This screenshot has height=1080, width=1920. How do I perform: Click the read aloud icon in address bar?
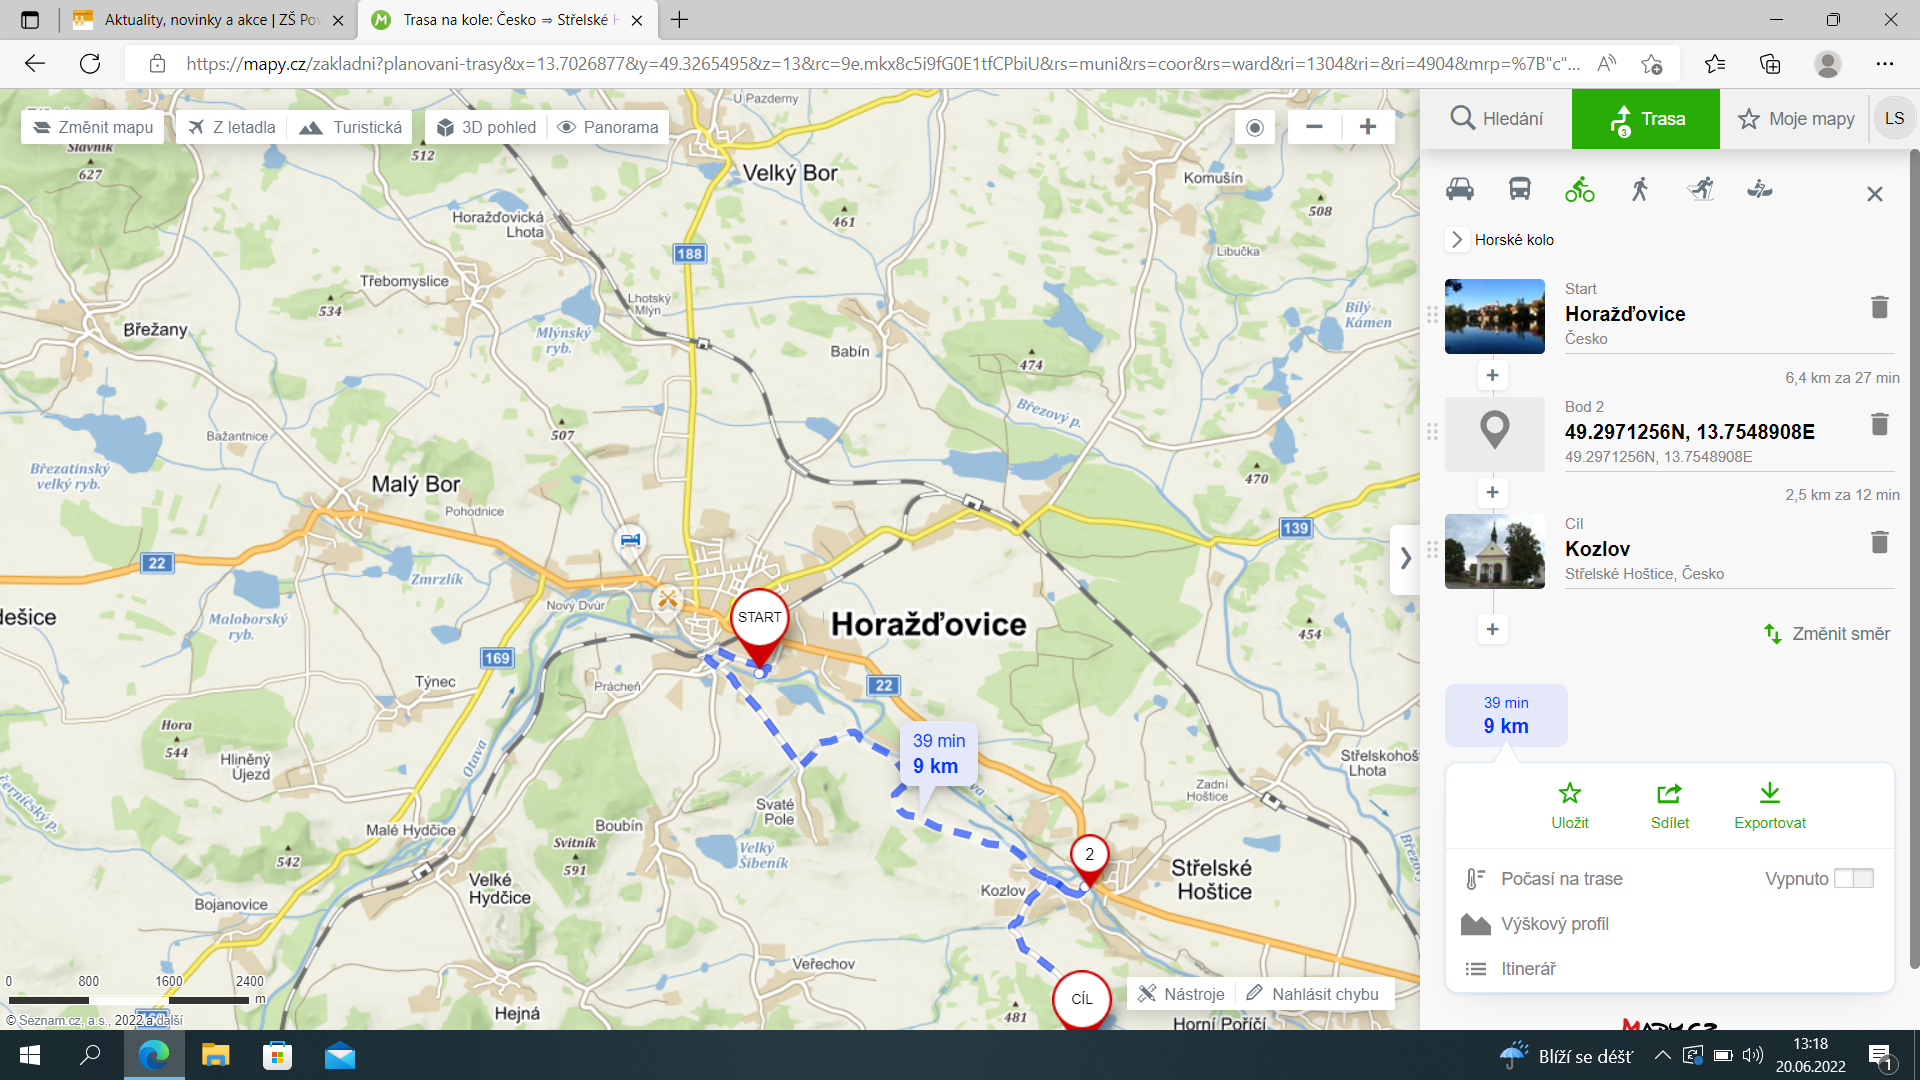click(x=1606, y=64)
